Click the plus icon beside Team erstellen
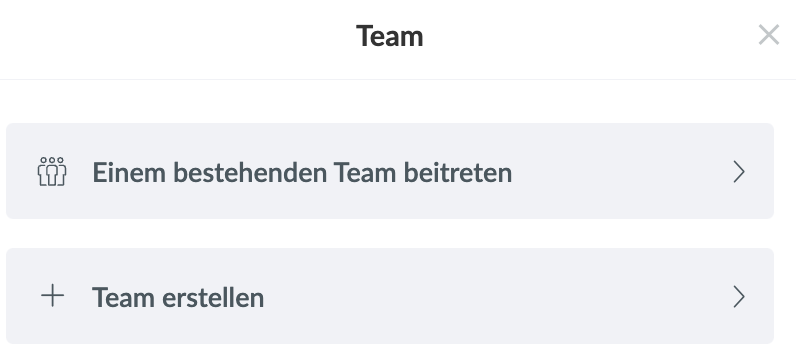Viewport: 796px width, 364px height. click(x=52, y=296)
